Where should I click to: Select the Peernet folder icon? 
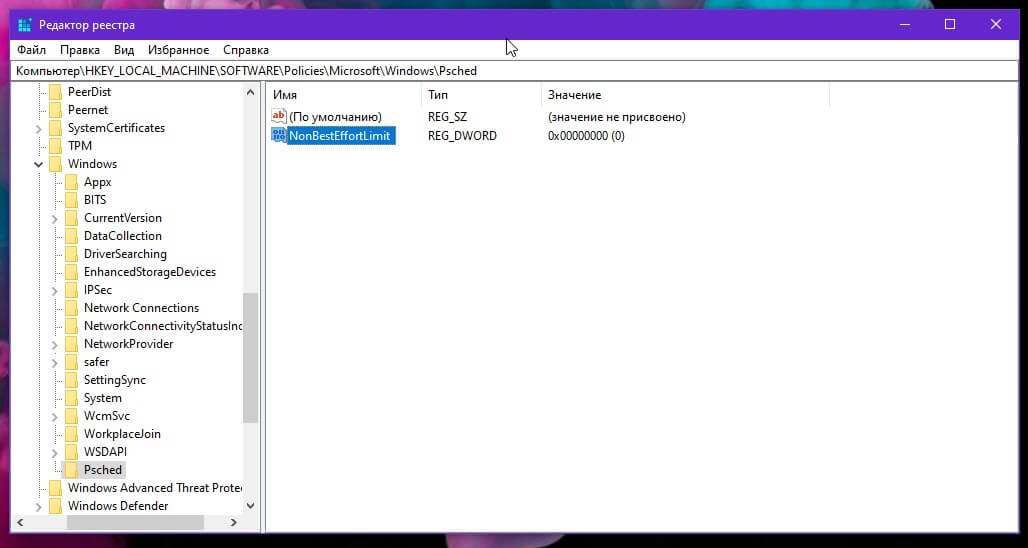[x=56, y=109]
